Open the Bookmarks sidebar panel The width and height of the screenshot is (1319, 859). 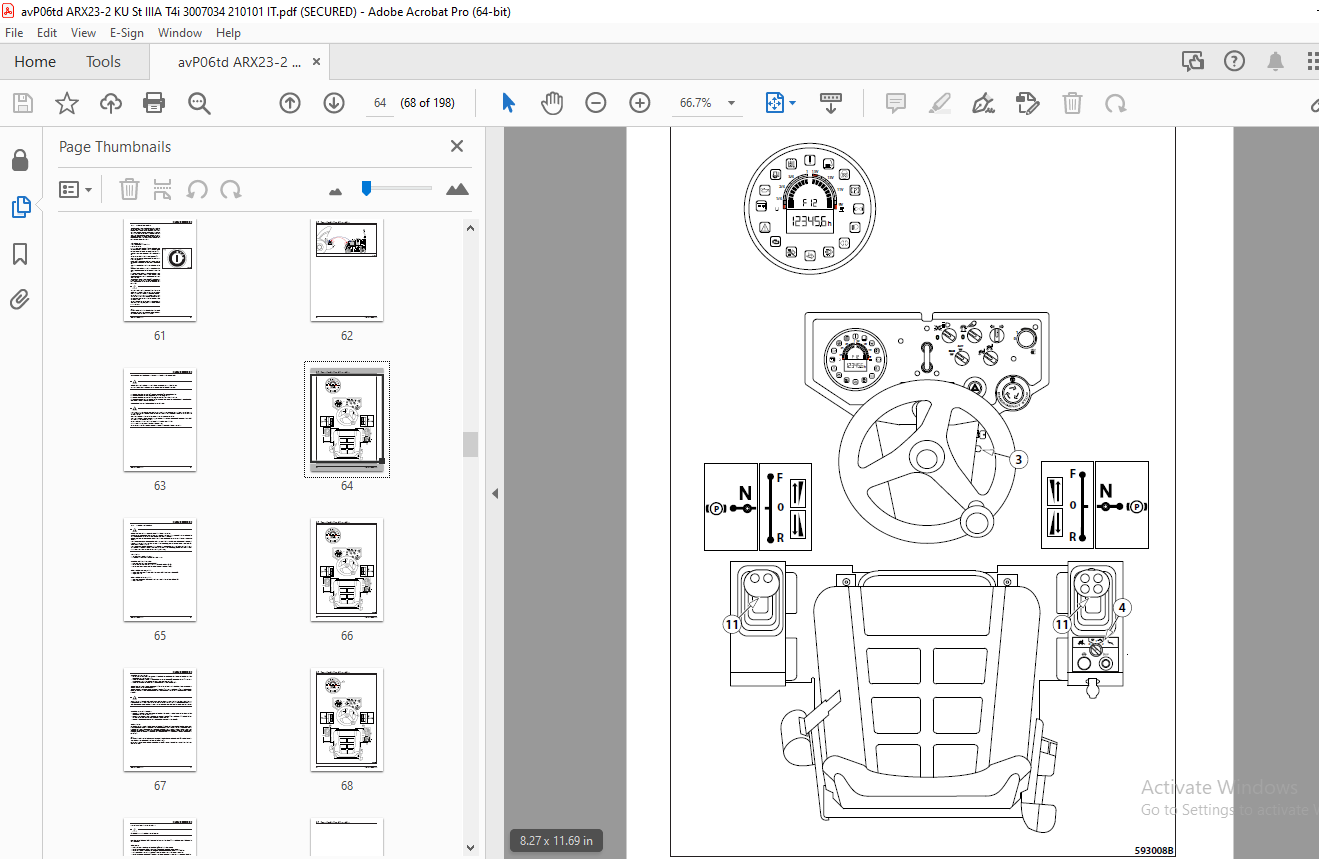click(20, 254)
